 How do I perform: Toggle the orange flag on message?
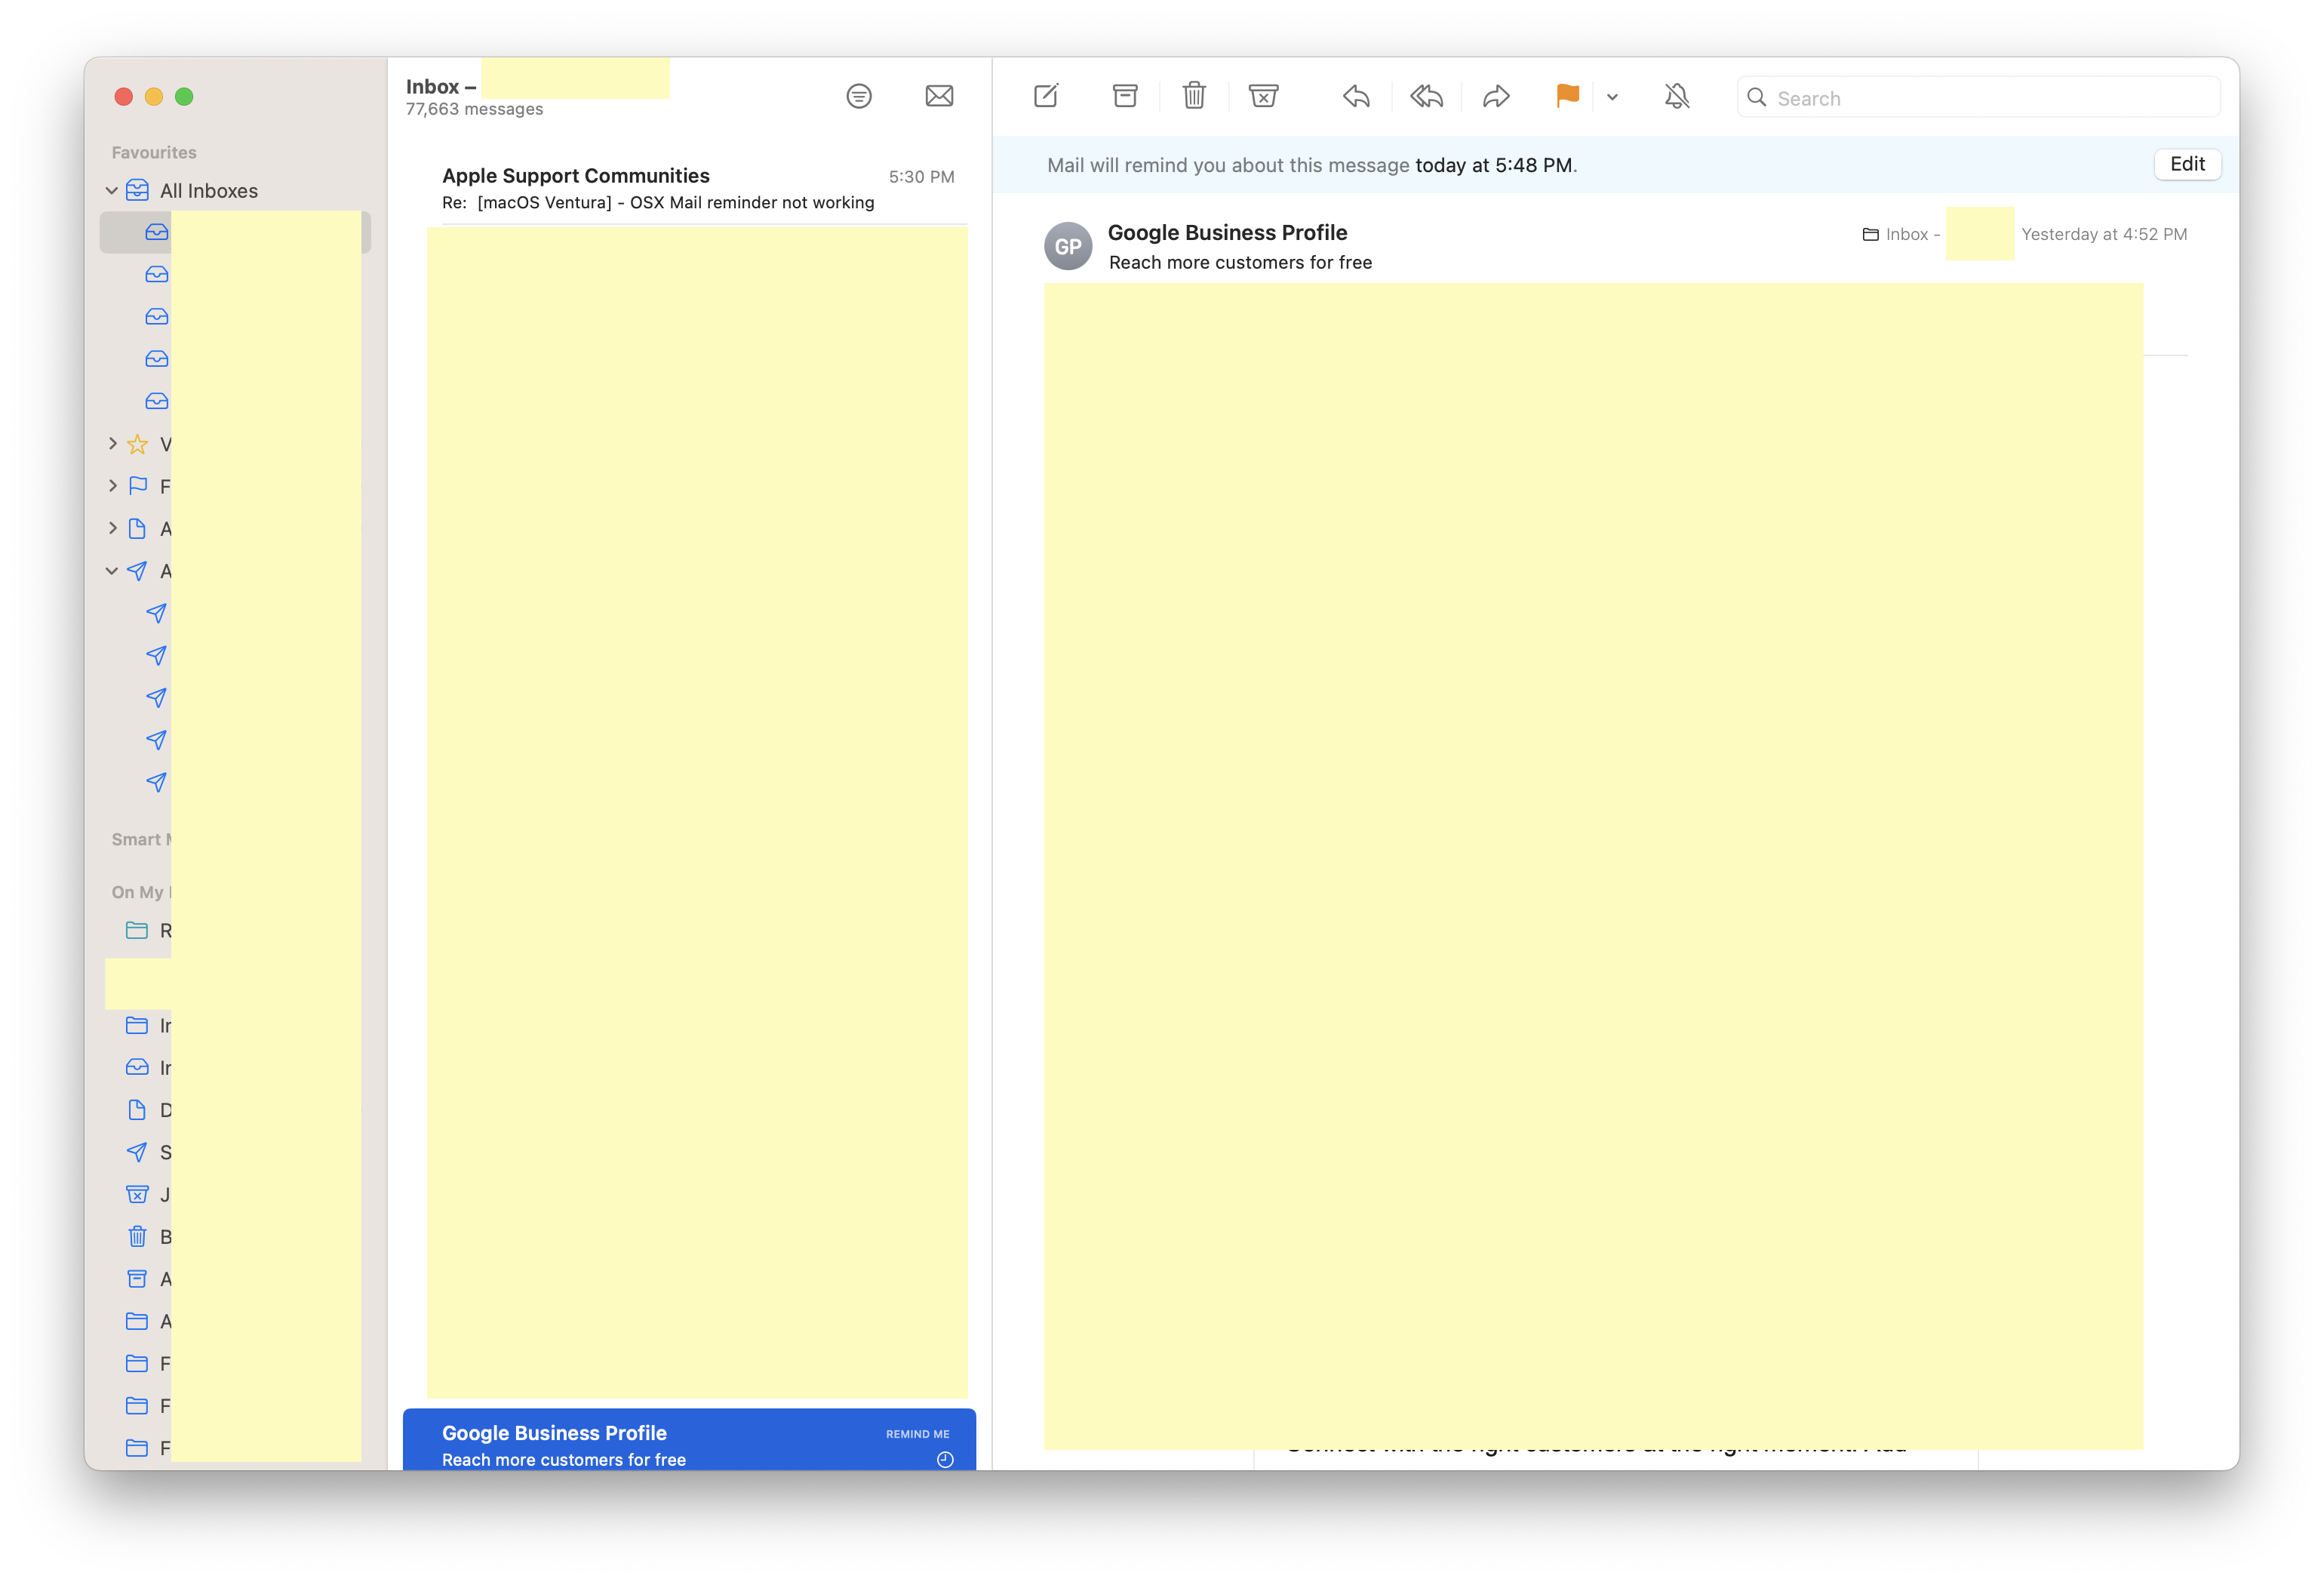[x=1567, y=96]
